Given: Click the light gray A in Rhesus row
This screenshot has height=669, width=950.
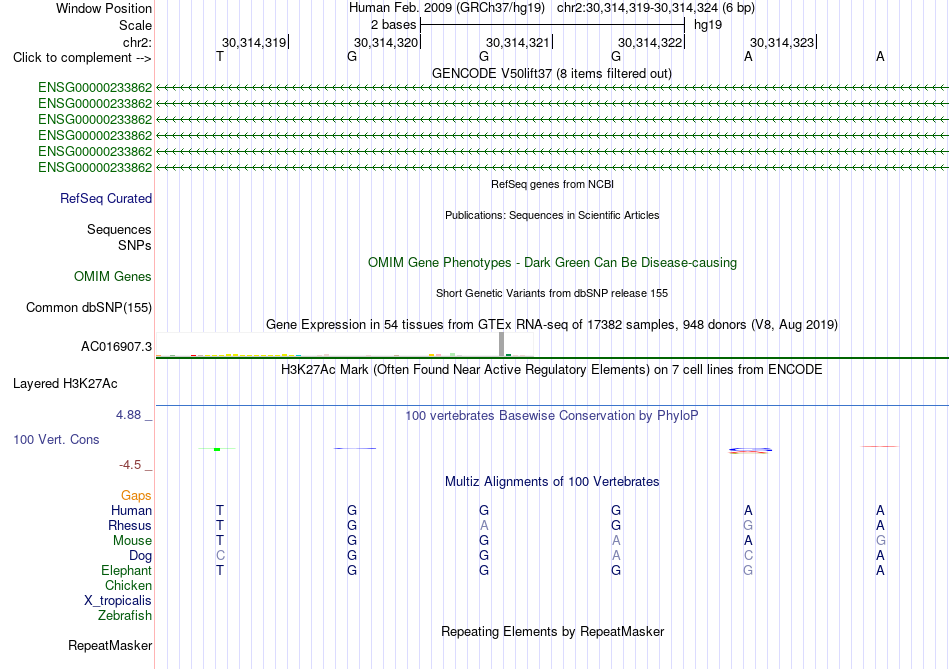Looking at the screenshot, I should click(x=484, y=525).
